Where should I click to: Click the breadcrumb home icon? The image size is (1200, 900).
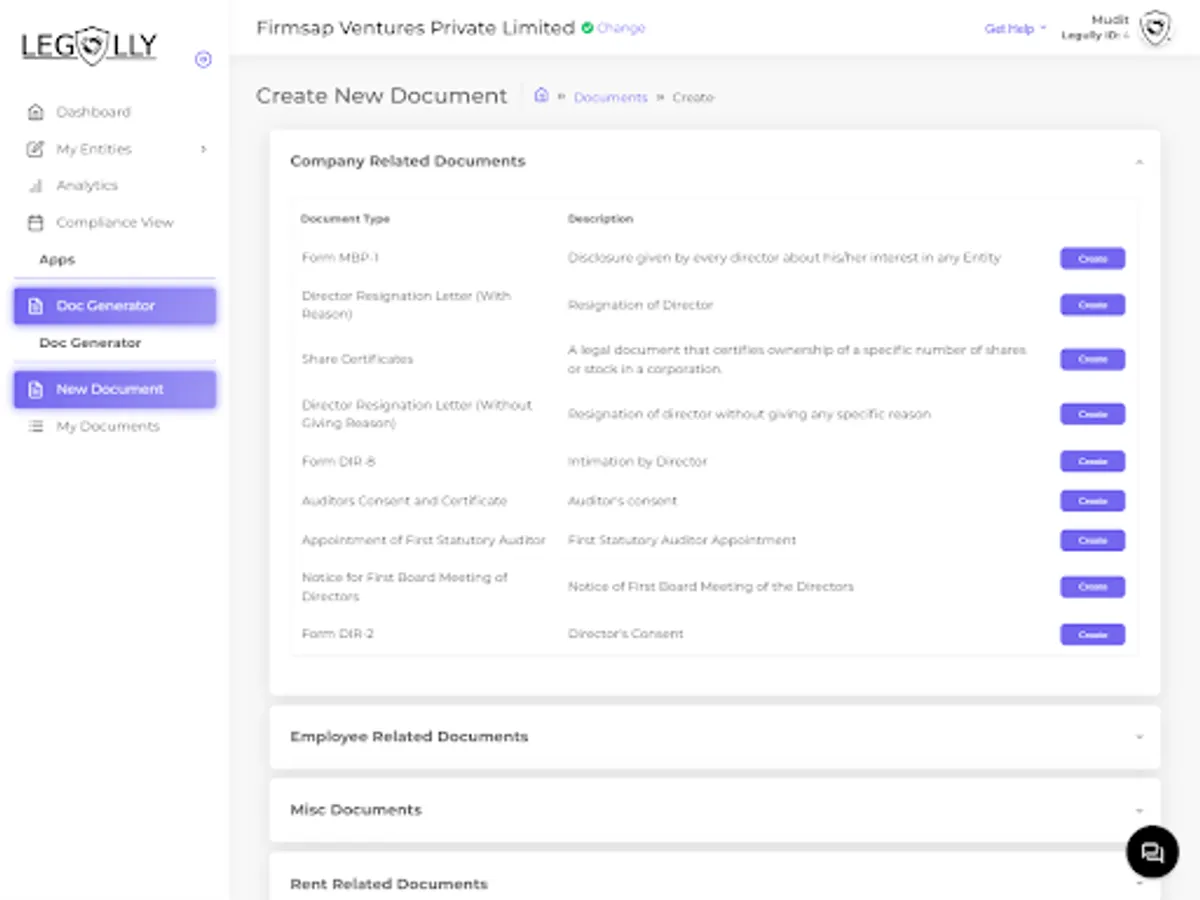[541, 96]
